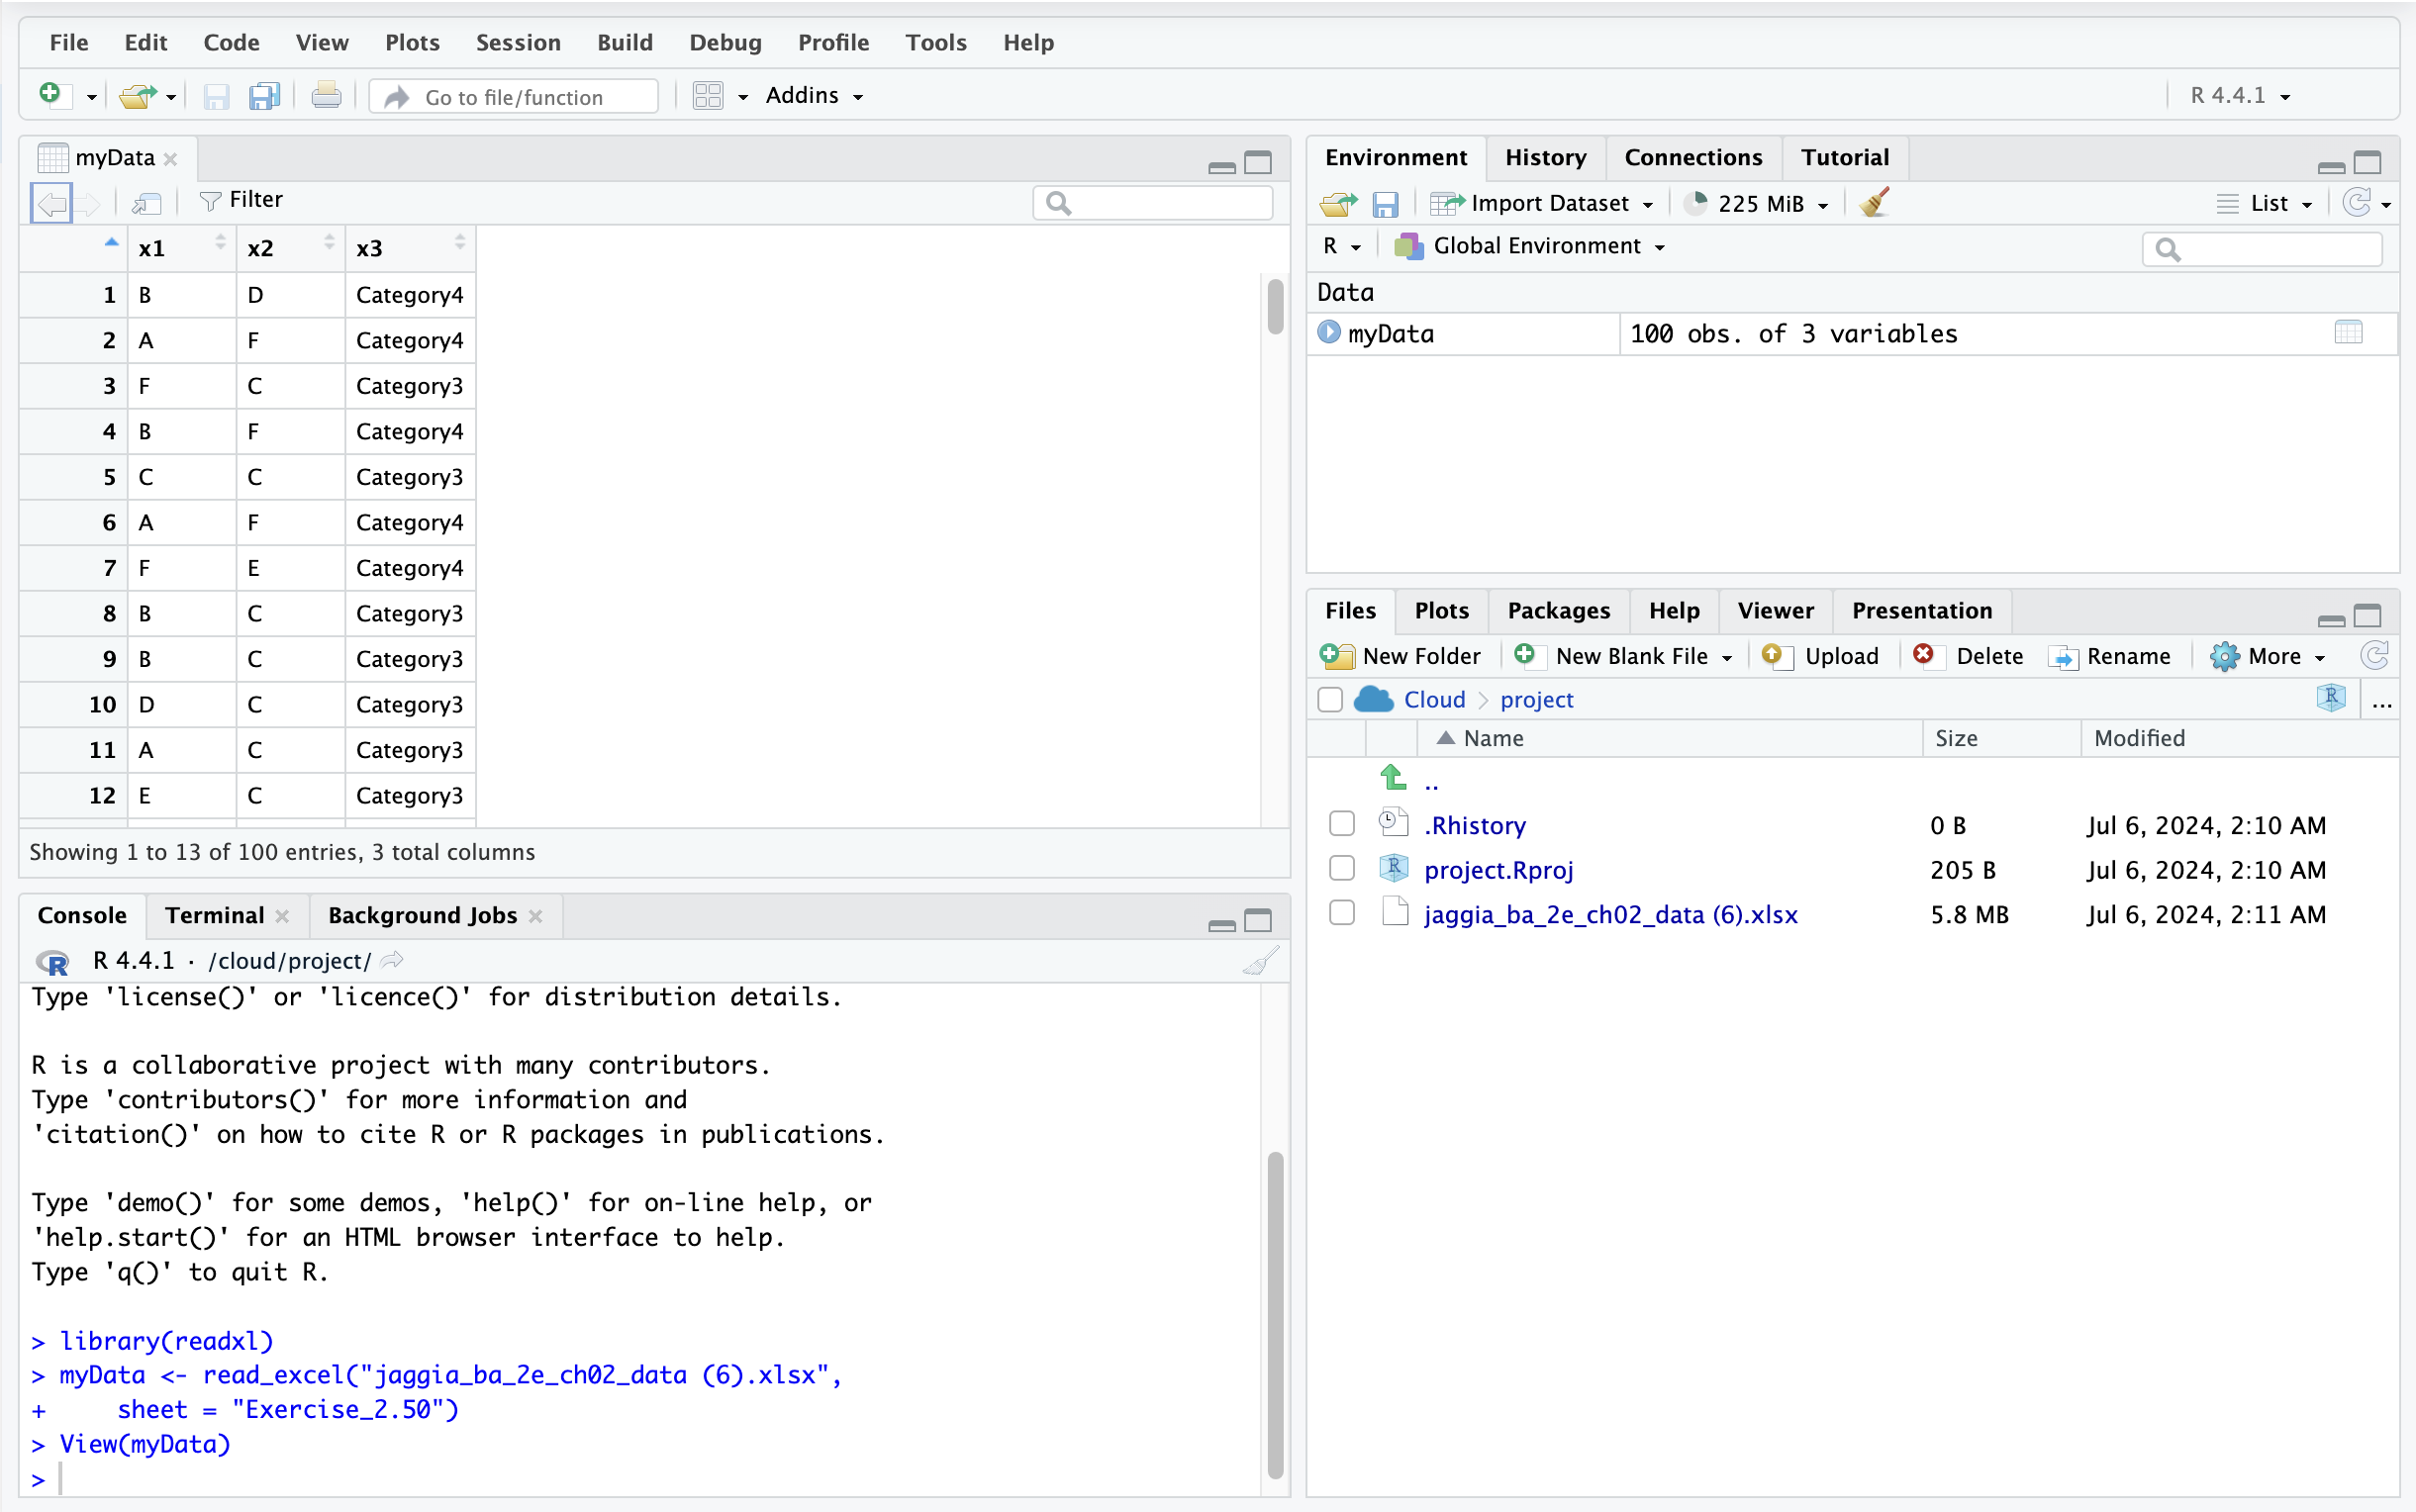Image resolution: width=2416 pixels, height=1512 pixels.
Task: Click the back navigation arrow in data viewer
Action: (52, 203)
